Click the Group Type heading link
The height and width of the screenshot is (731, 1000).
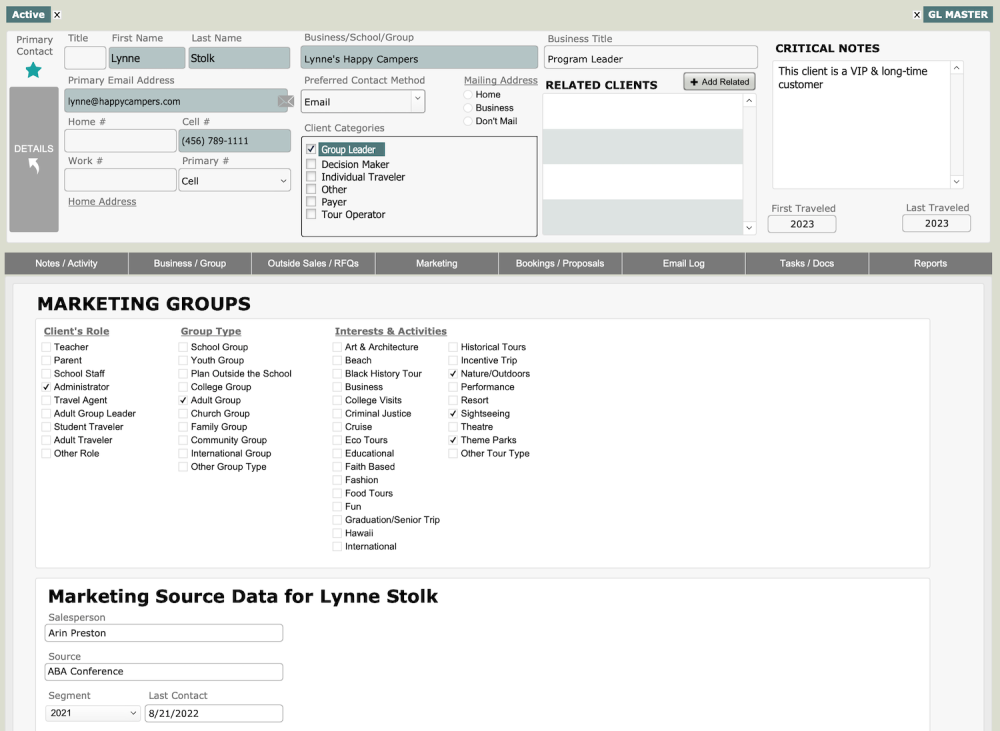click(210, 331)
